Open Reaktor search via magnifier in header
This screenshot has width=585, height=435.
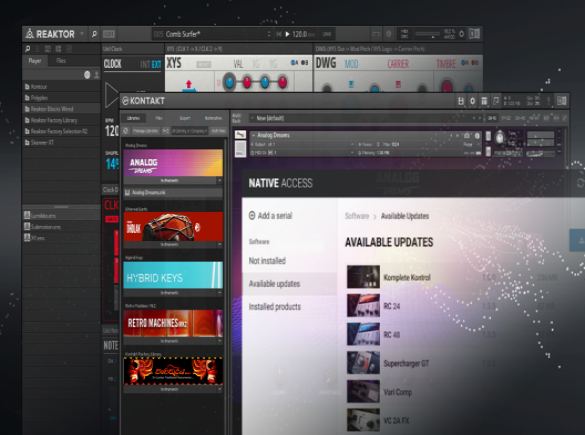tap(94, 34)
